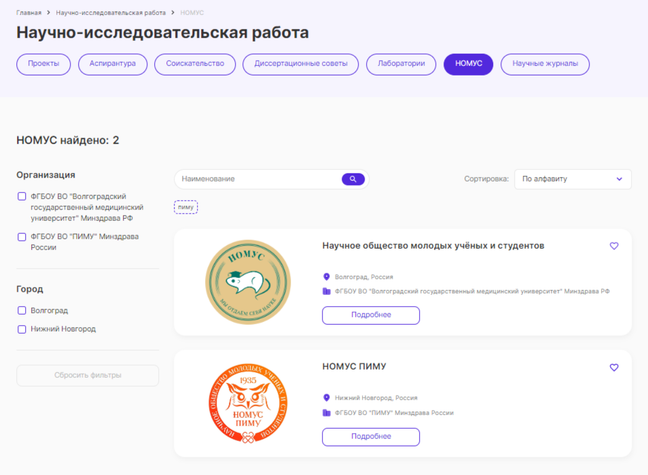Open the orange НОМУС ПИМУ owl logo

coord(248,403)
